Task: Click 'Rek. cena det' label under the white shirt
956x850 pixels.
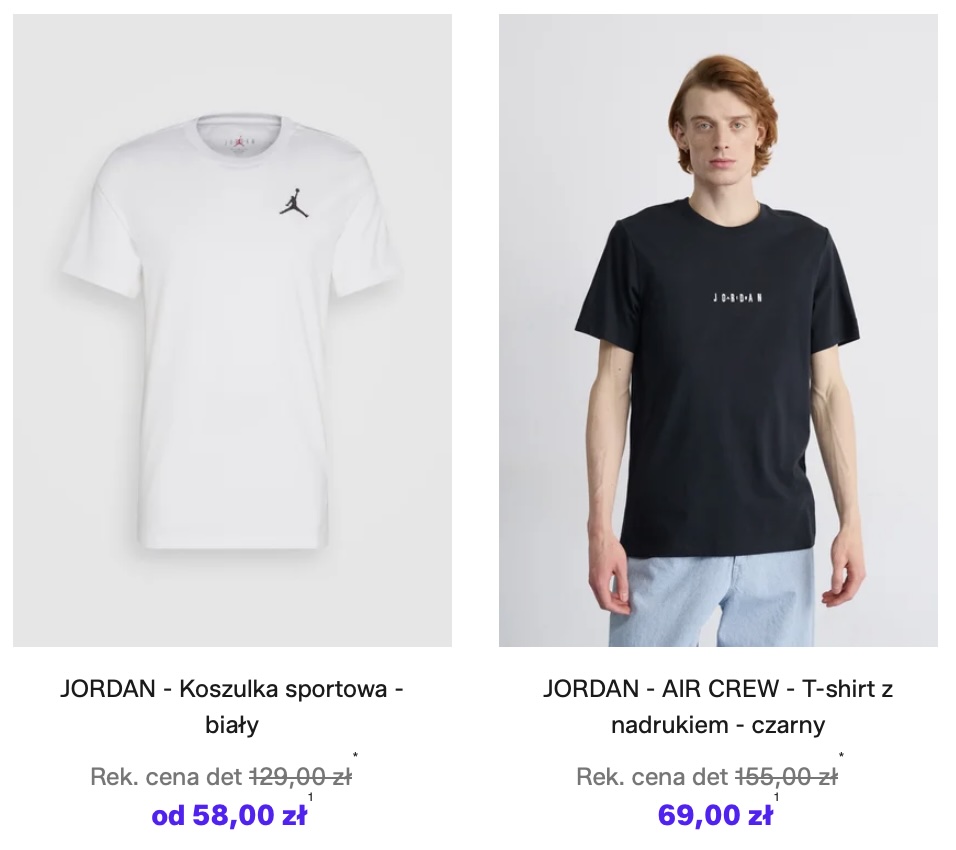Action: click(166, 777)
